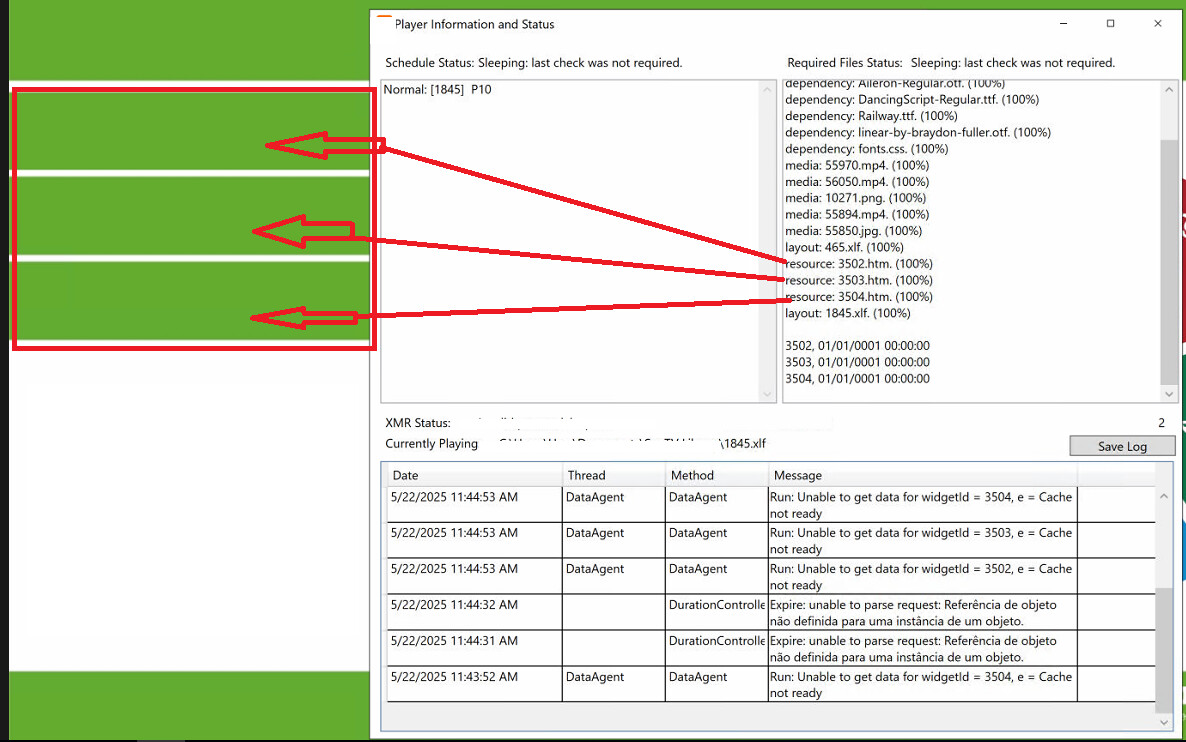Click the up arrow on Required Files scrollbar
The width and height of the screenshot is (1186, 742).
(x=1167, y=89)
